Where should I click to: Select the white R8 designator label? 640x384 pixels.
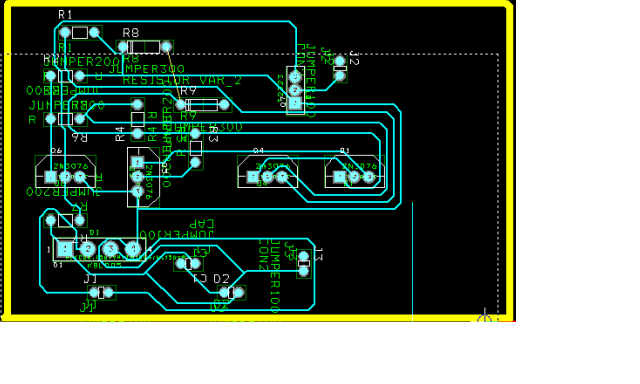pos(131,33)
